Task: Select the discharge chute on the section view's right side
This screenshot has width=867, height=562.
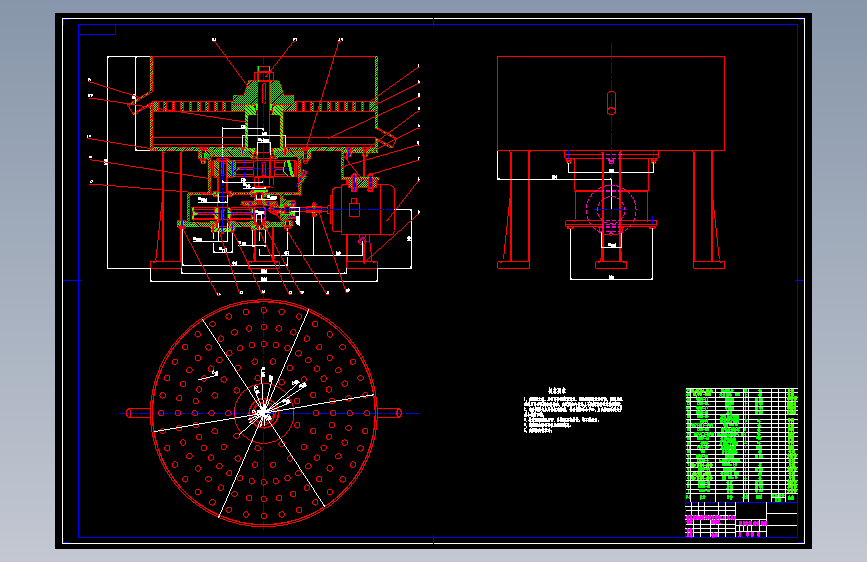Action: point(387,138)
